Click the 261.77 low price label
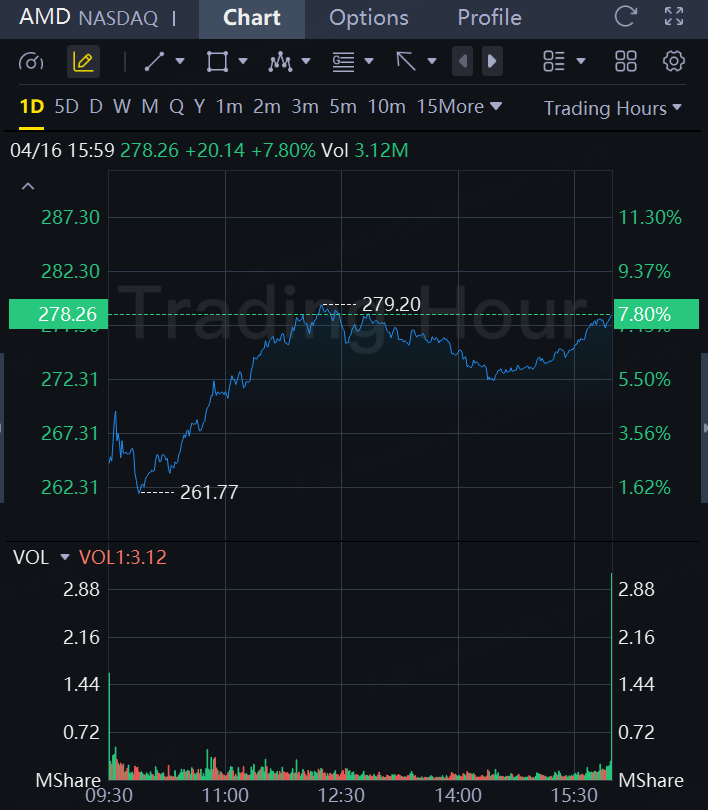The image size is (708, 810). (209, 492)
